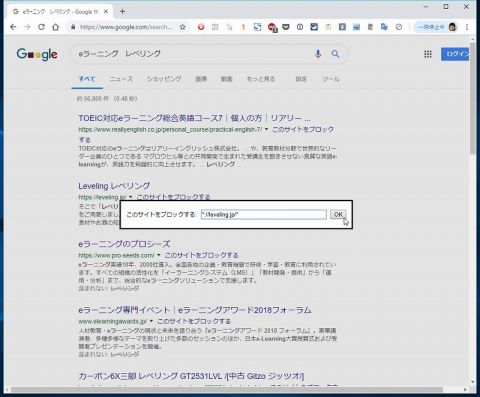Open the カーボン6X三脚 レベリング result link
Viewport: 480px width, 397px height.
tap(191, 376)
